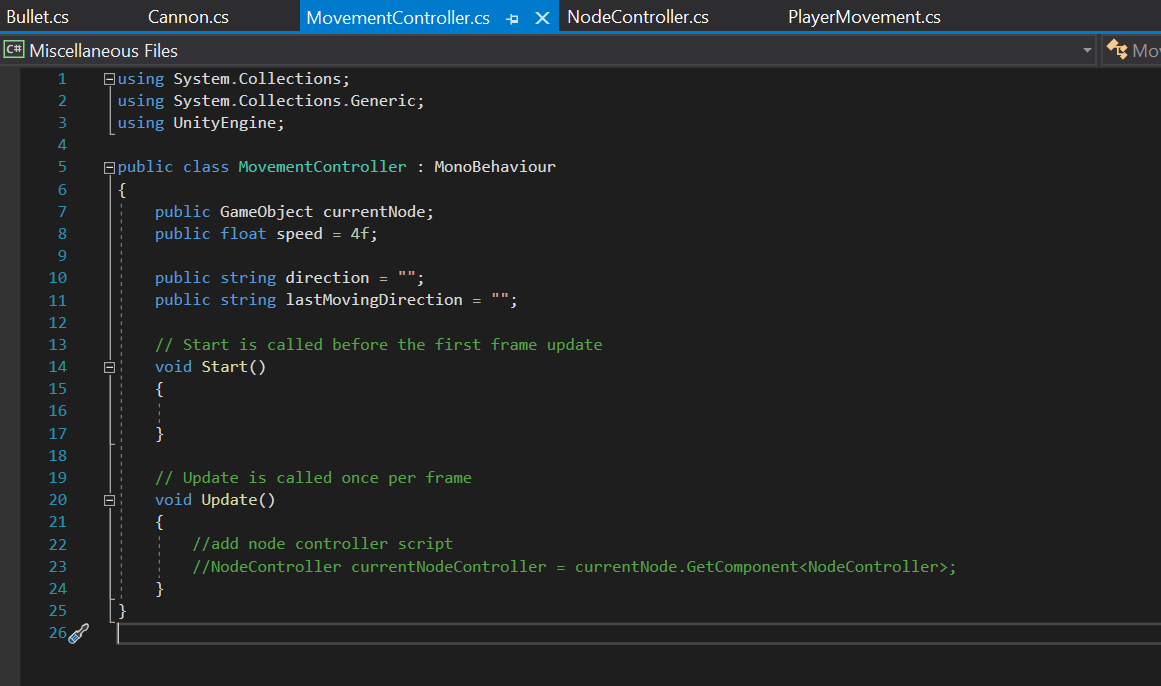Viewport: 1161px width, 686px height.
Task: Collapse the MovementController class region
Action: [x=109, y=167]
